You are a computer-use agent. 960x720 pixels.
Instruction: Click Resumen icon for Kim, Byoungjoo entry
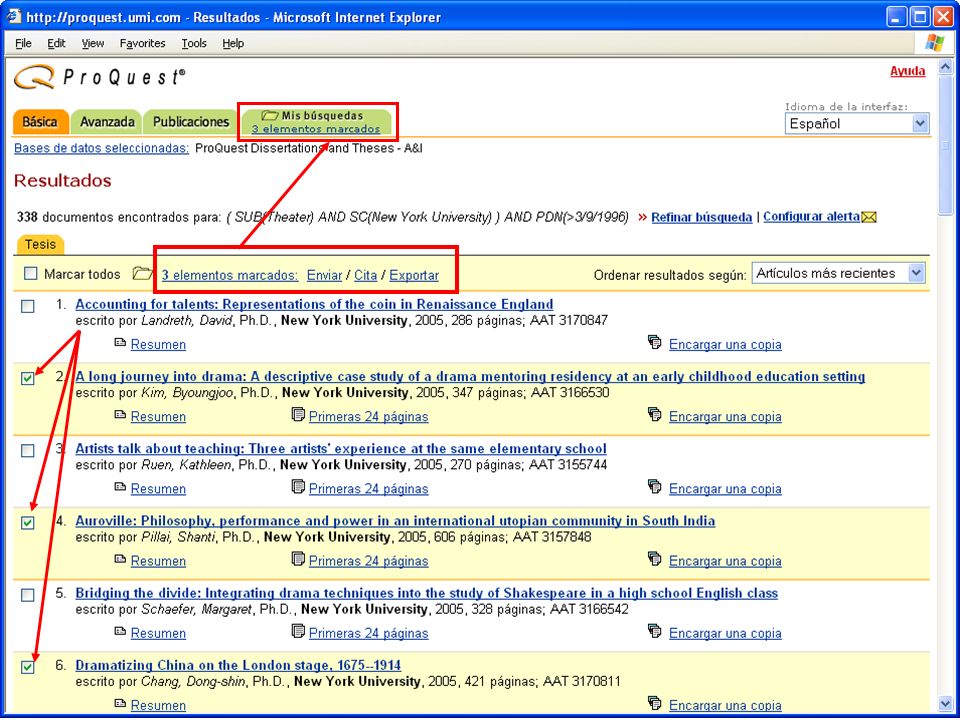[x=120, y=415]
